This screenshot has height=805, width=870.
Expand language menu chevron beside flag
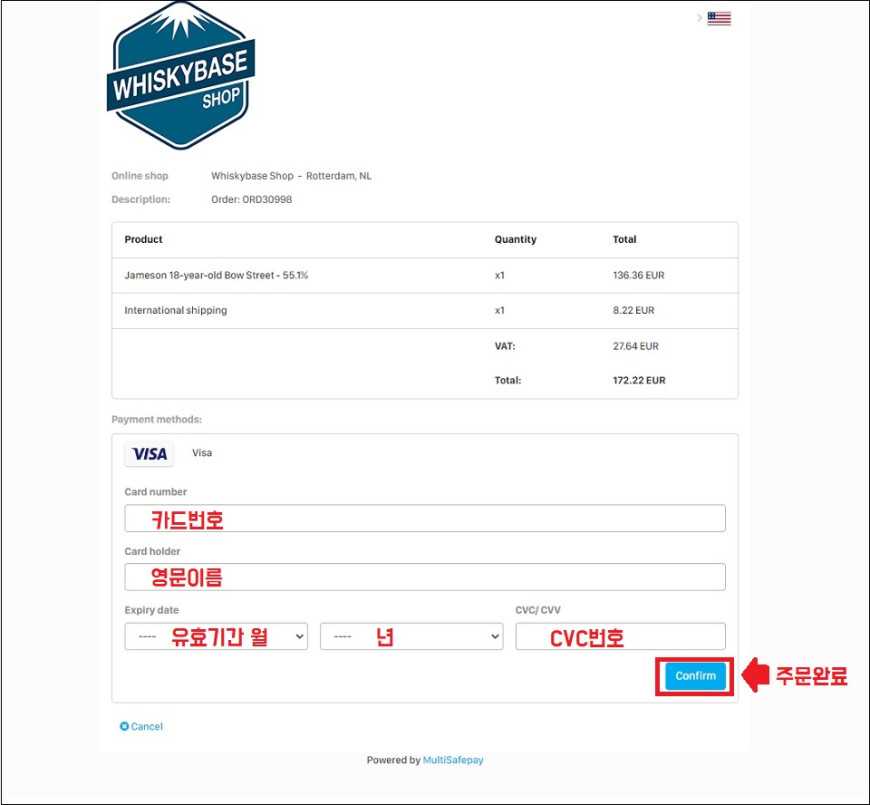[700, 18]
